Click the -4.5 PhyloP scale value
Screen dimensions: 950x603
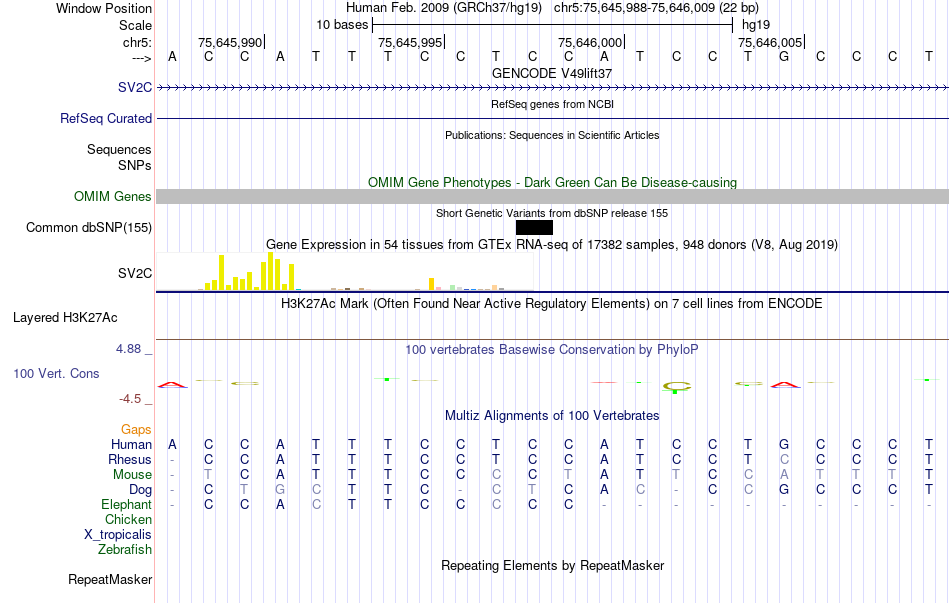click(130, 399)
